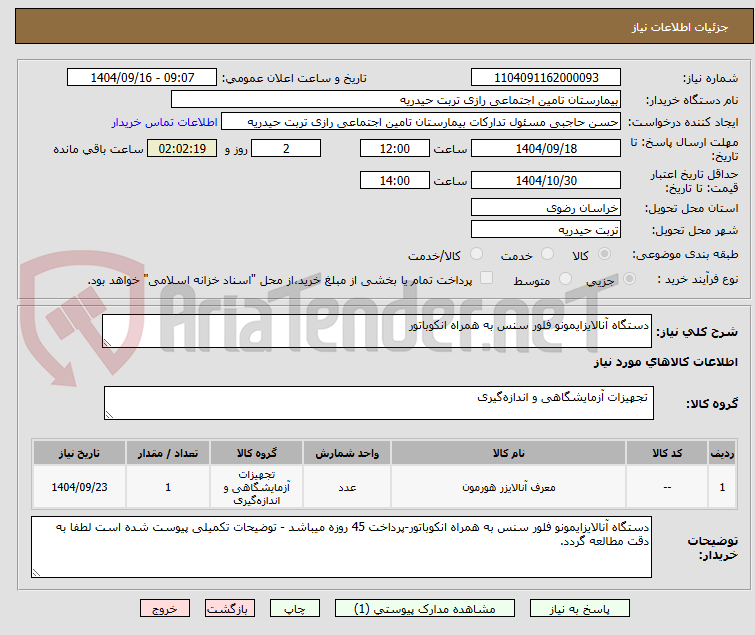
Task: Select the متوسط purchase type radio
Action: [x=565, y=279]
